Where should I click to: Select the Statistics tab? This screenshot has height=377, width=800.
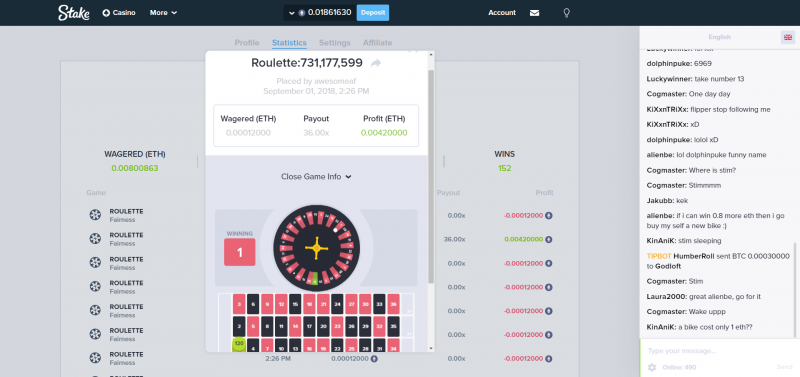(x=289, y=43)
